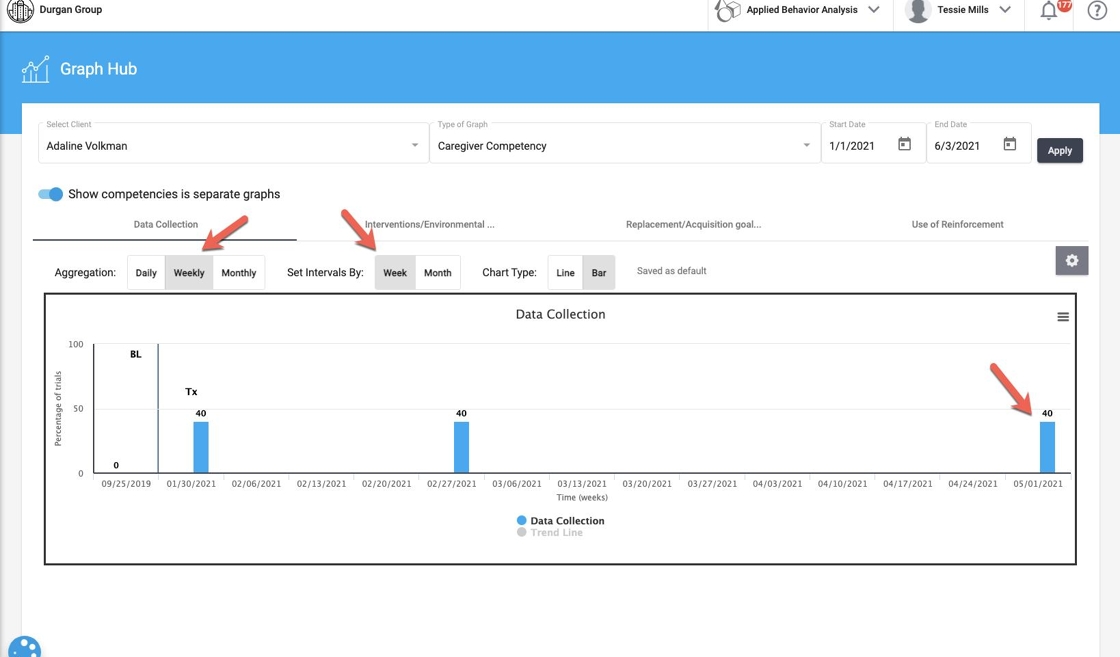Open the chart hamburger export menu
The height and width of the screenshot is (657, 1120).
1063,317
